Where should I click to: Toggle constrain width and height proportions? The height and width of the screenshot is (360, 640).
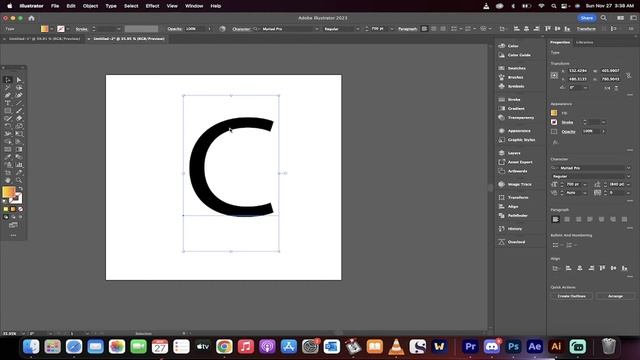(629, 75)
